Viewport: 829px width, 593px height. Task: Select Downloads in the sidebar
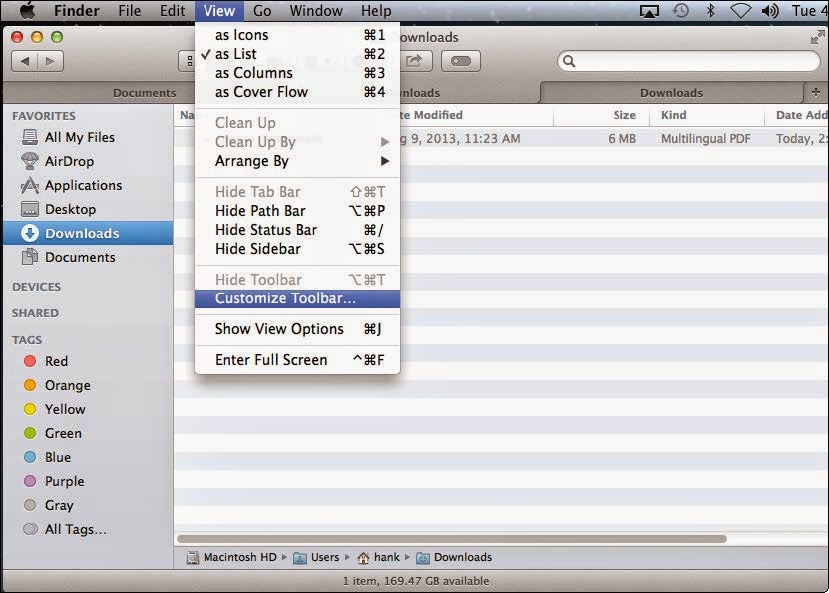88,233
